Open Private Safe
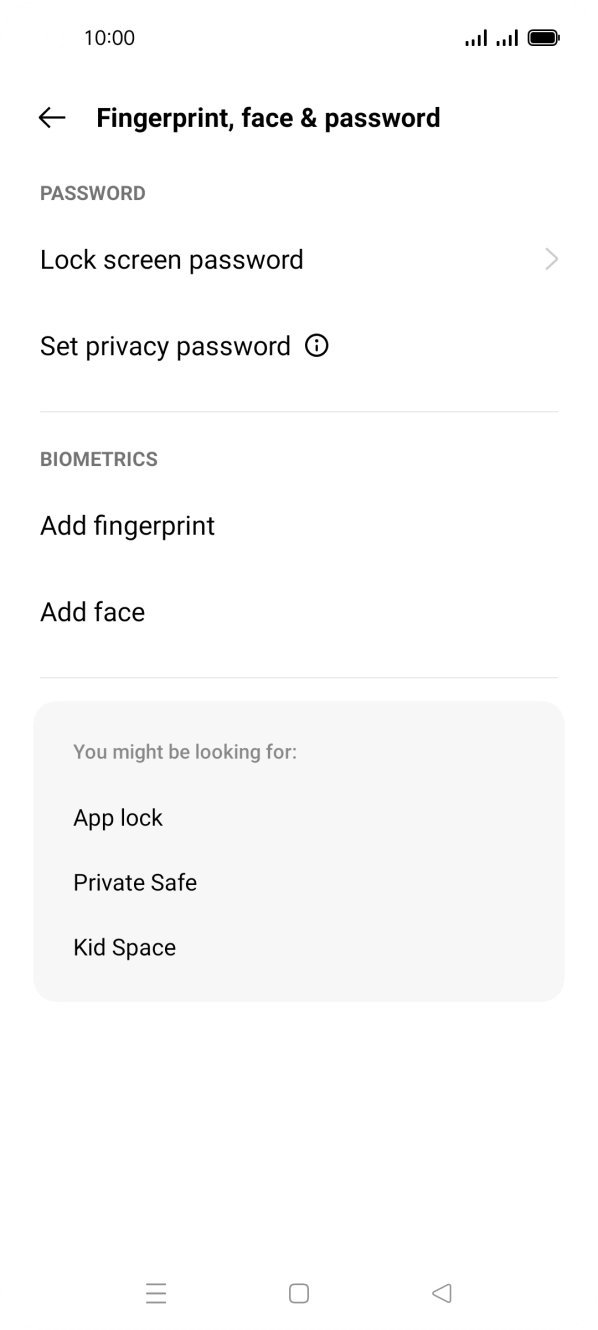This screenshot has width=598, height=1330. pyautogui.click(x=135, y=882)
